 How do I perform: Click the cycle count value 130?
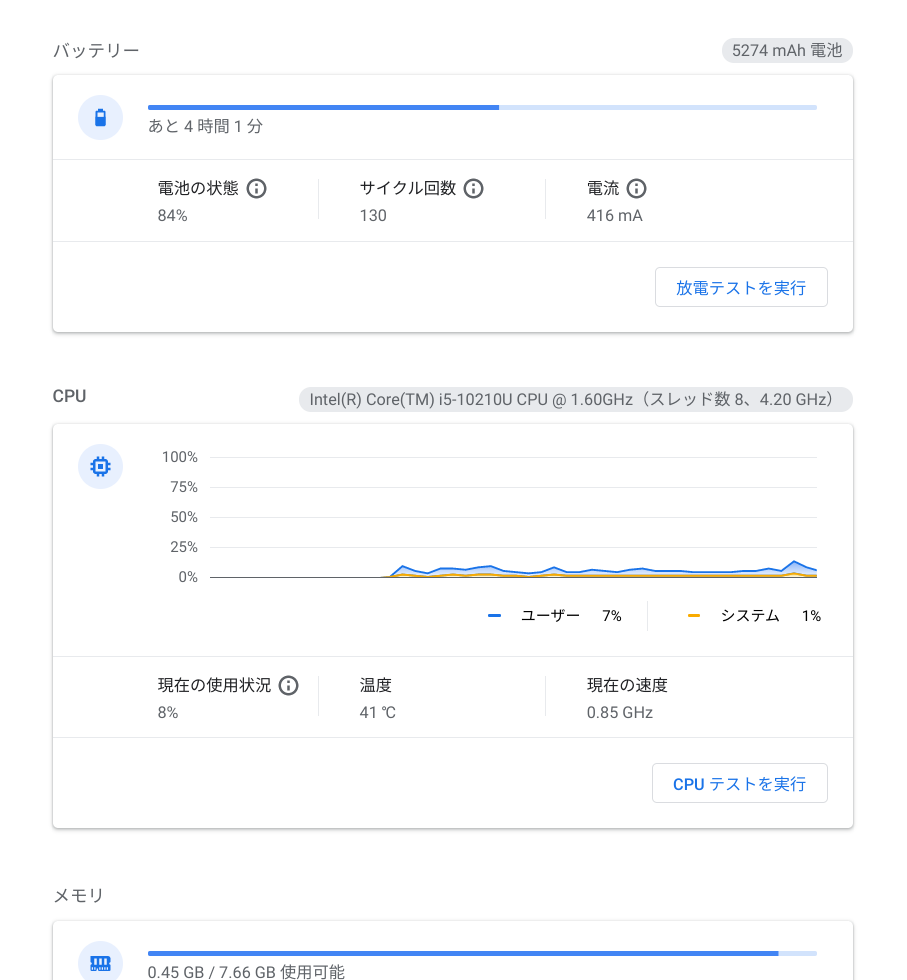pos(373,216)
